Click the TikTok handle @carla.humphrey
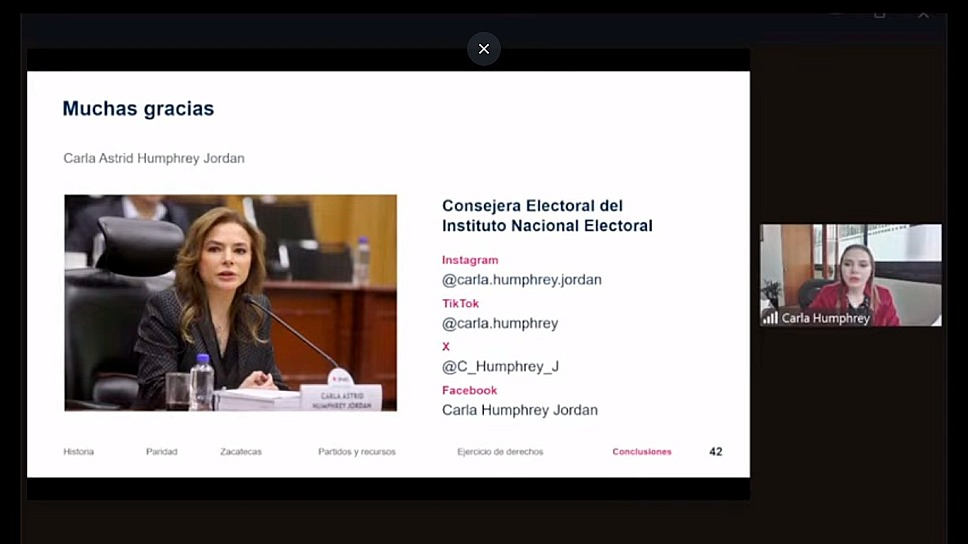Image resolution: width=968 pixels, height=544 pixels. (x=500, y=323)
